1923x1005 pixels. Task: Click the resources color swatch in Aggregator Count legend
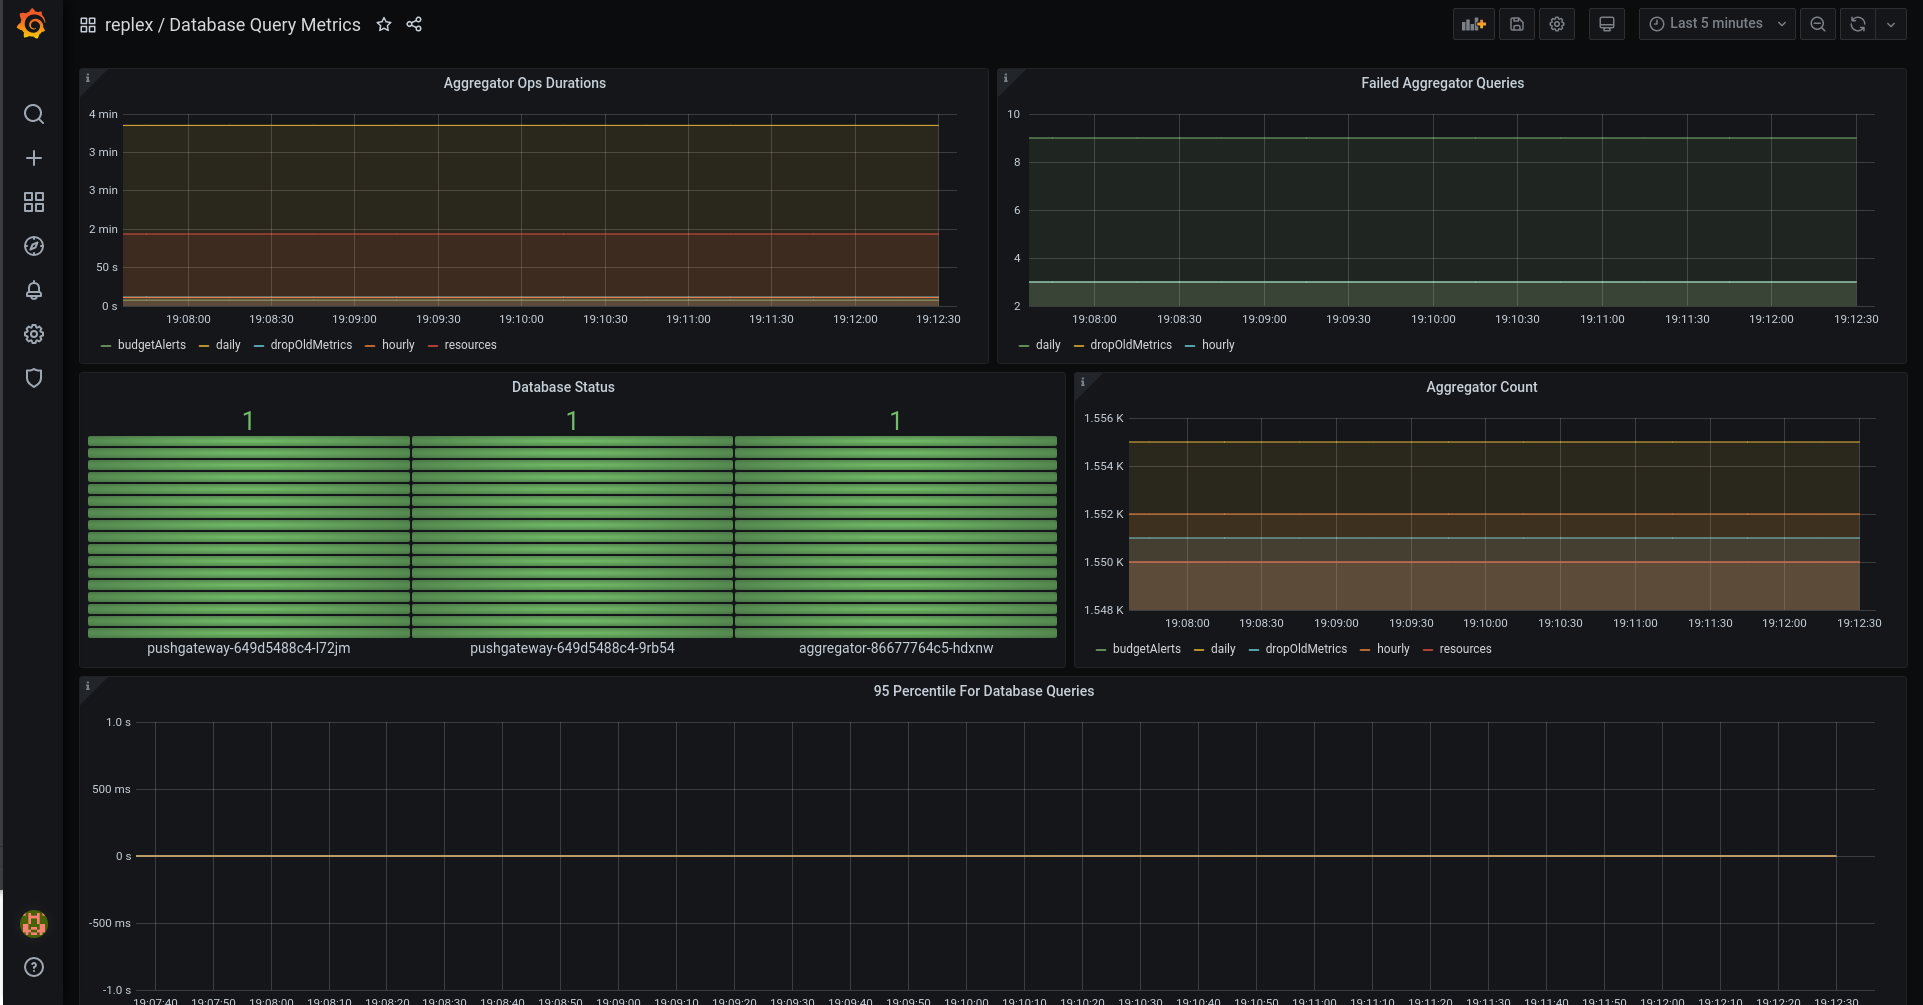1428,650
